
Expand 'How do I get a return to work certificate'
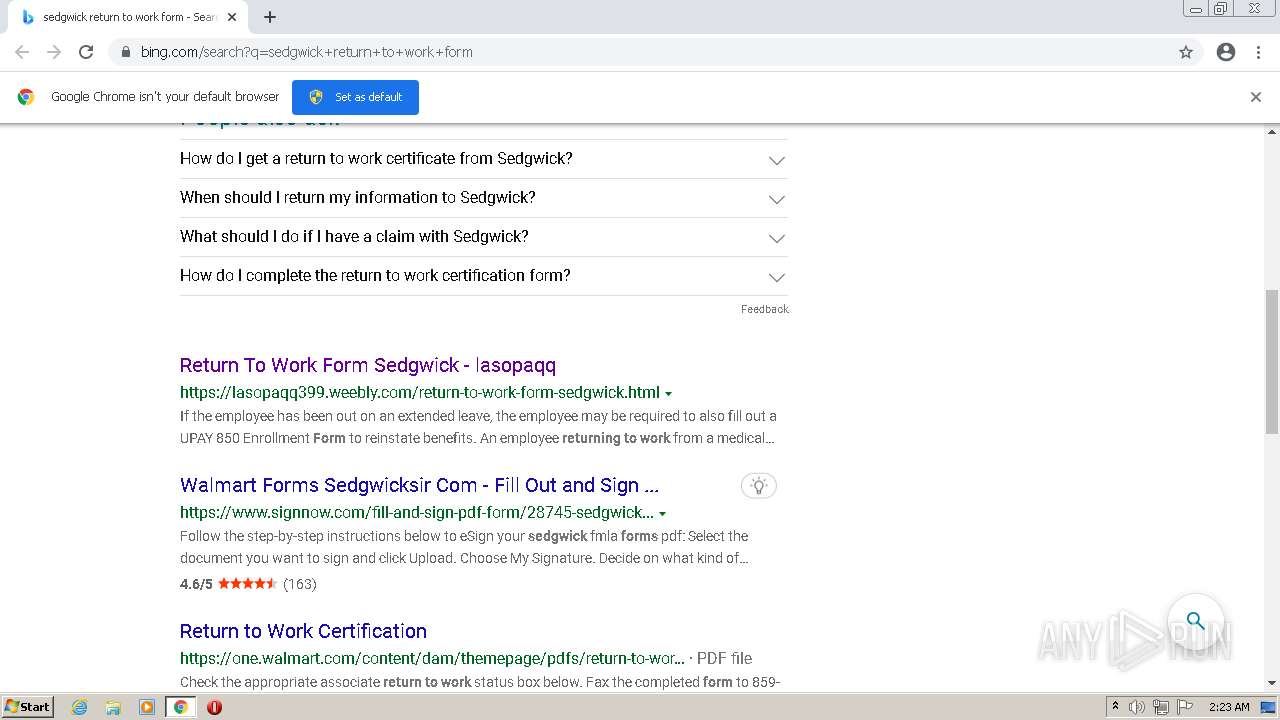point(483,159)
